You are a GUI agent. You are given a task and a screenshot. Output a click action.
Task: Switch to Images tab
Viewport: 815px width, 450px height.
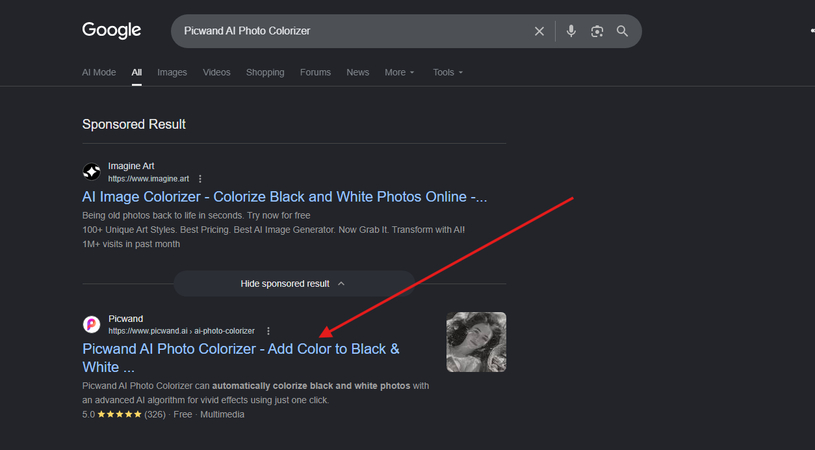point(172,72)
